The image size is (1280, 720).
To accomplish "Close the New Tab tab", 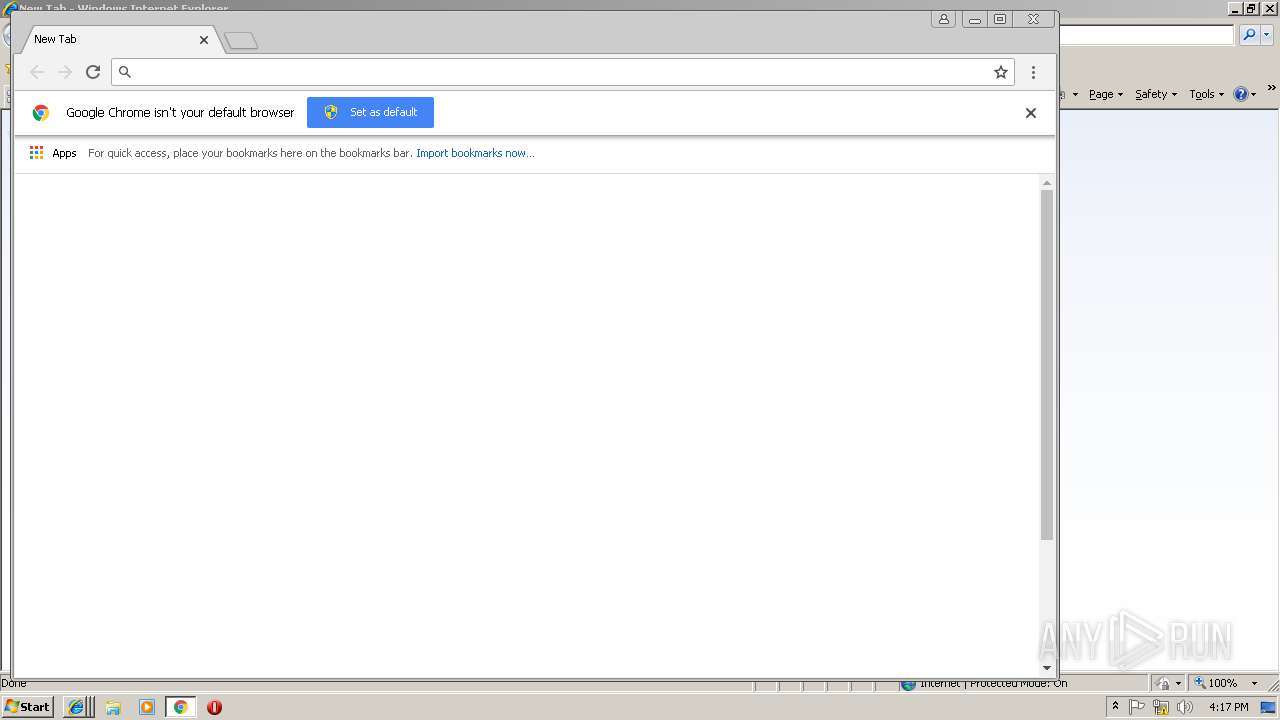I will click(x=204, y=40).
